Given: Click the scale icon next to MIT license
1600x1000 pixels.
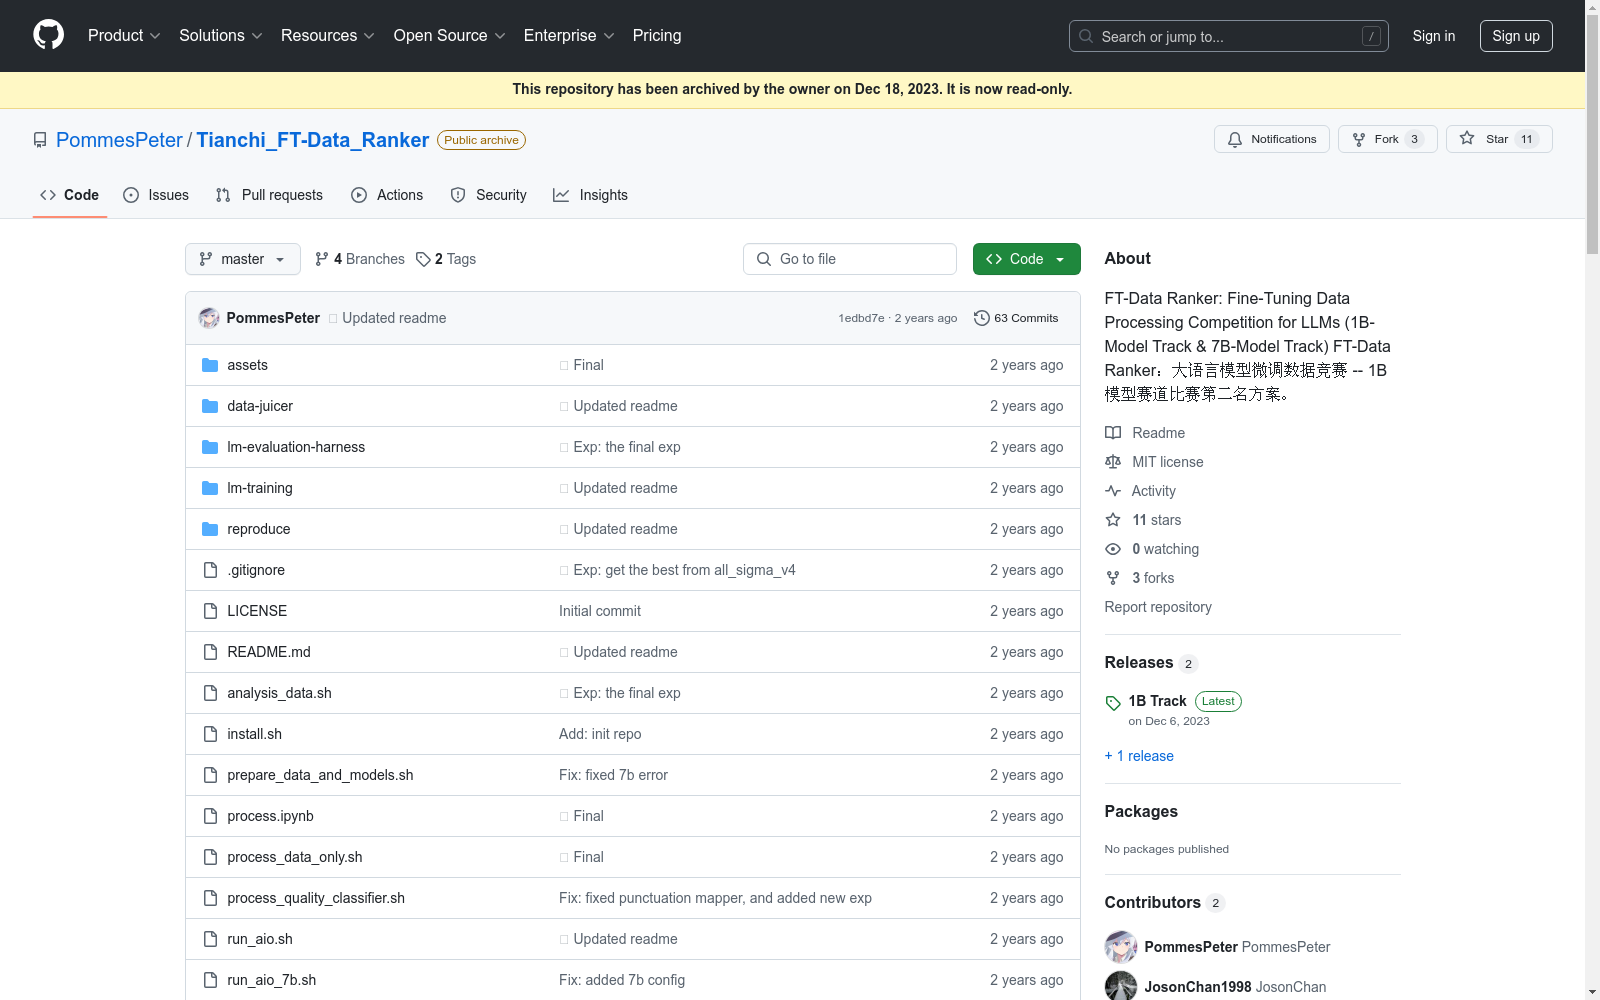Looking at the screenshot, I should click(x=1113, y=462).
